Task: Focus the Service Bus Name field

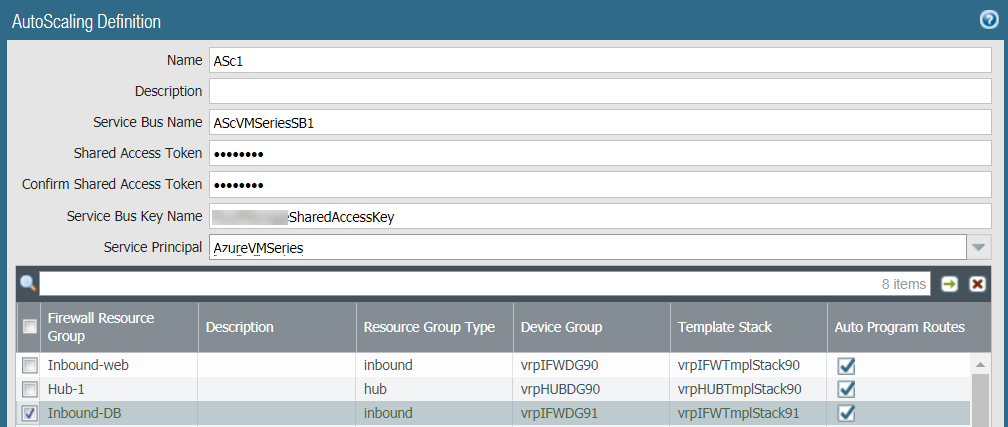Action: [x=600, y=123]
